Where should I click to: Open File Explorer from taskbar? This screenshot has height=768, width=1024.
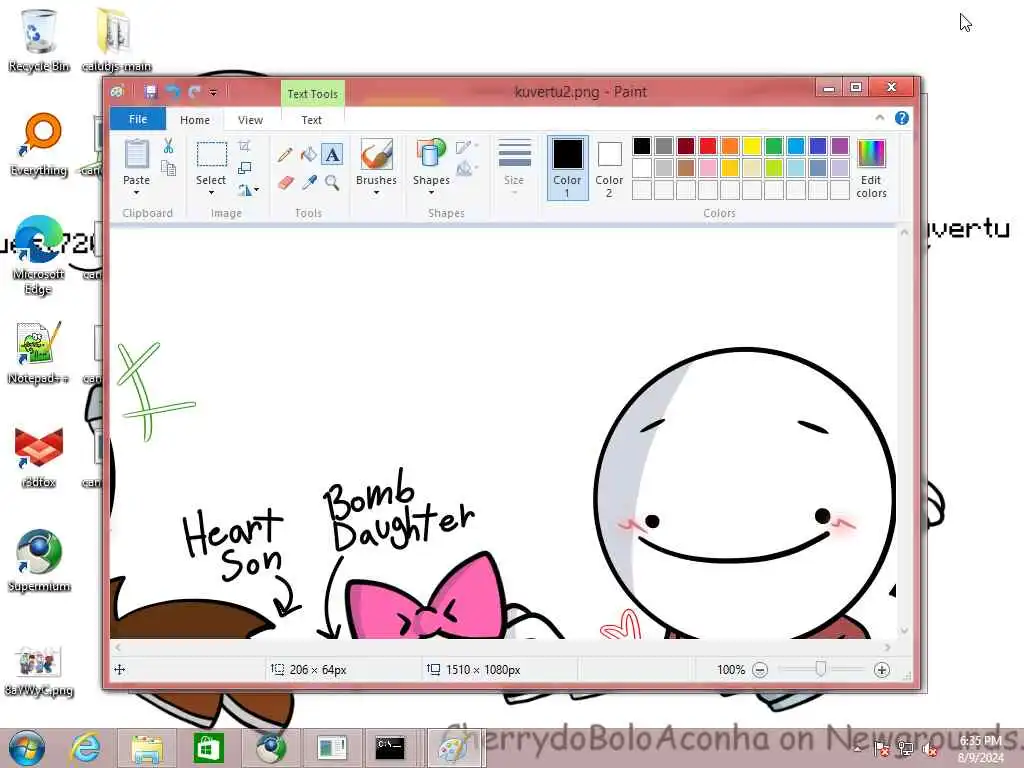[147, 749]
